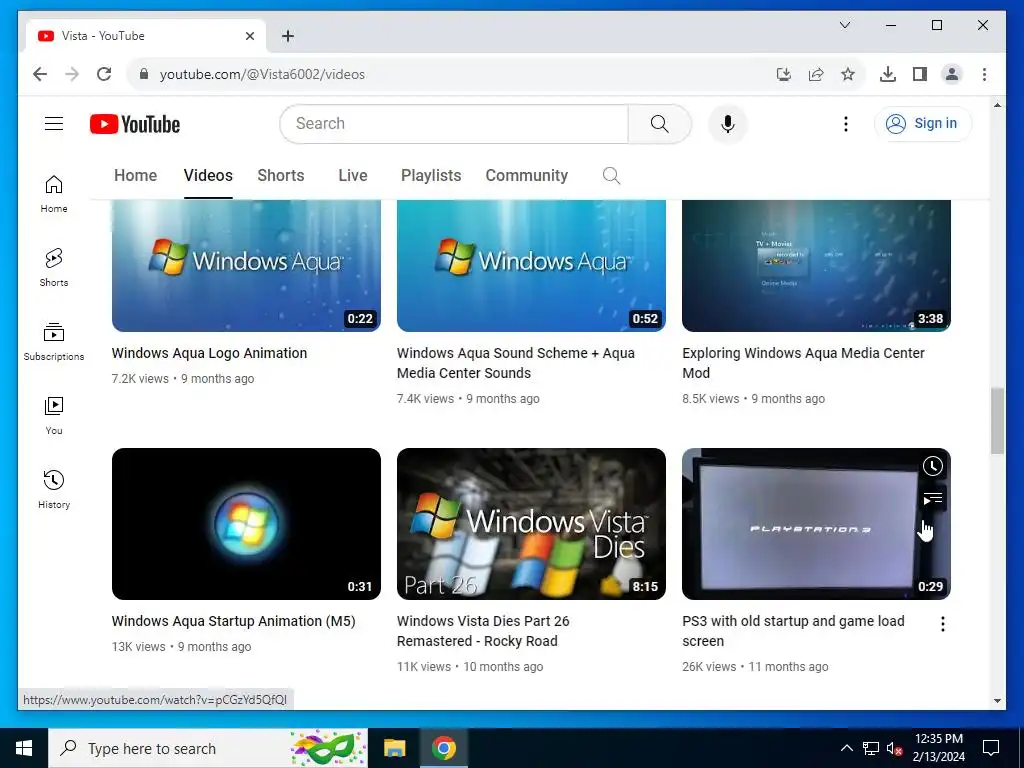Click title 'Windows Vista Dies Part 26 Remastered'
This screenshot has height=768, width=1024.
(x=483, y=631)
